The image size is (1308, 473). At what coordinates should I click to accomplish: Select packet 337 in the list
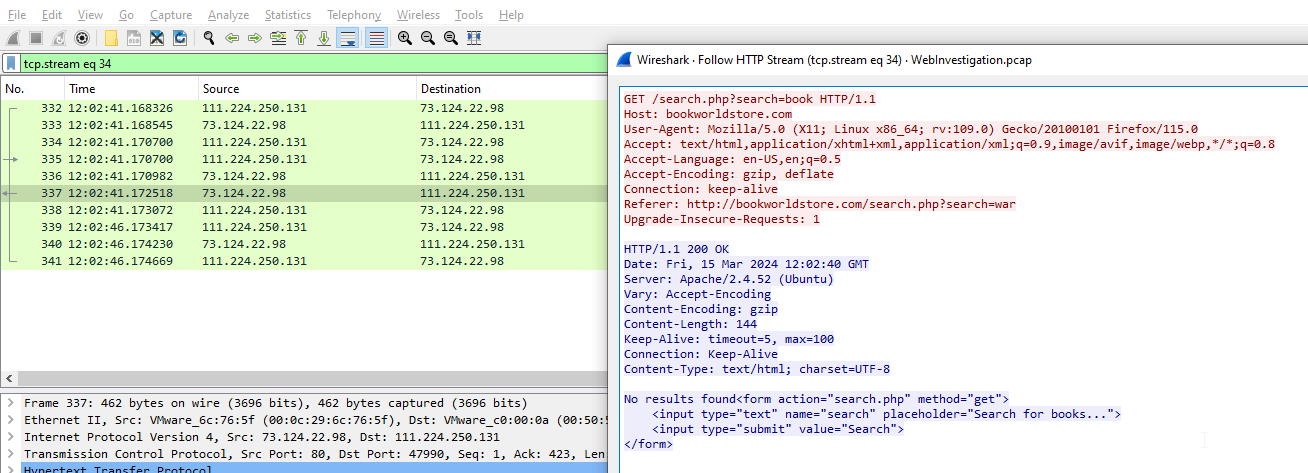coord(305,193)
